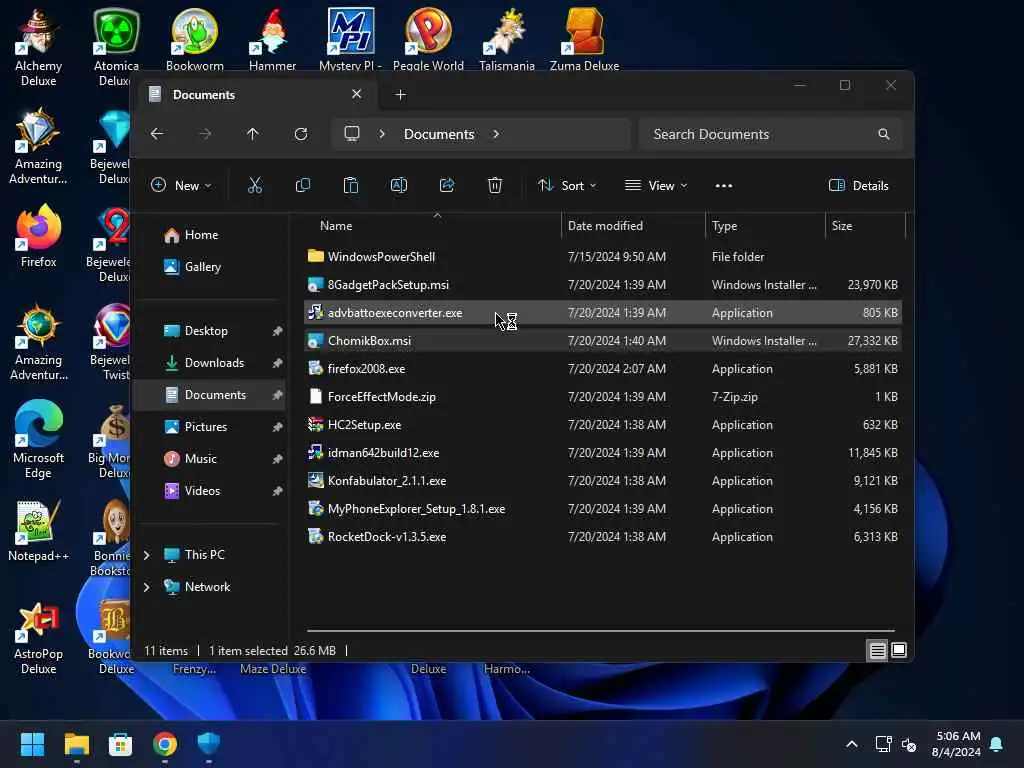Open Windows Start menu
This screenshot has width=1024, height=768.
click(32, 744)
